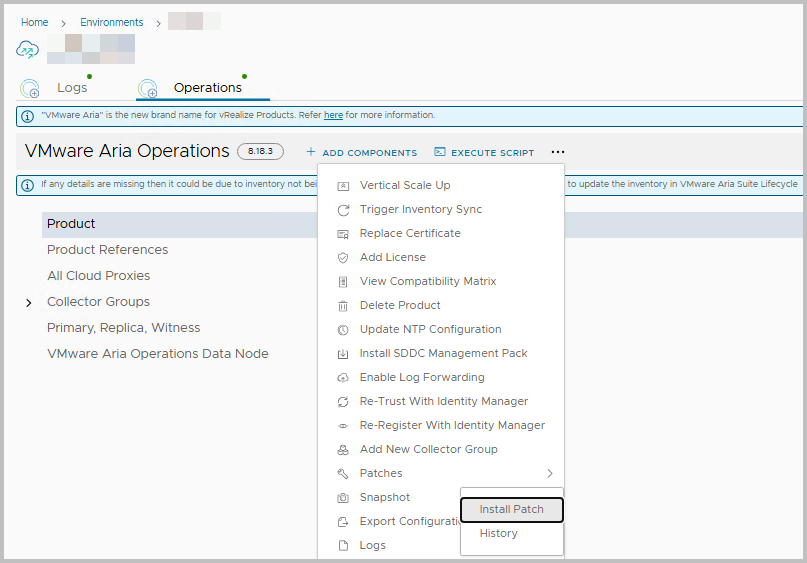This screenshot has height=563, width=807.
Task: Click the Patches wrench icon
Action: (343, 474)
